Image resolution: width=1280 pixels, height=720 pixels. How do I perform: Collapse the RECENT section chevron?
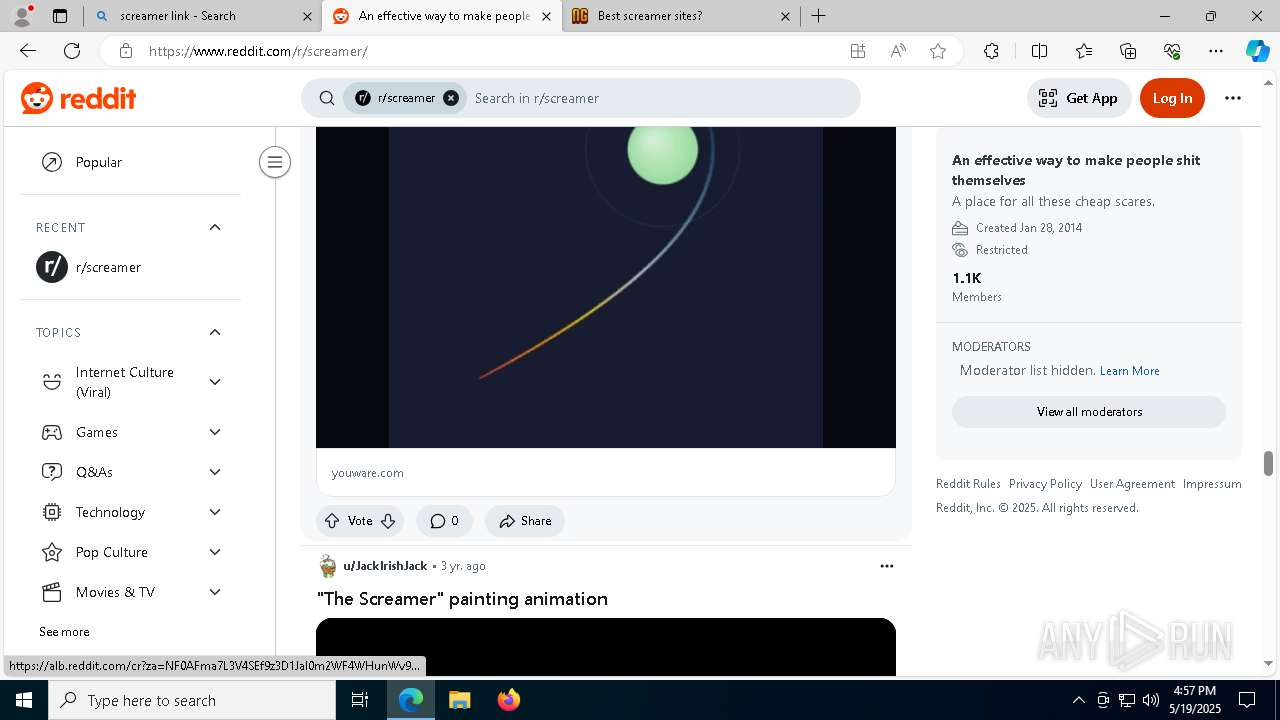pyautogui.click(x=215, y=227)
